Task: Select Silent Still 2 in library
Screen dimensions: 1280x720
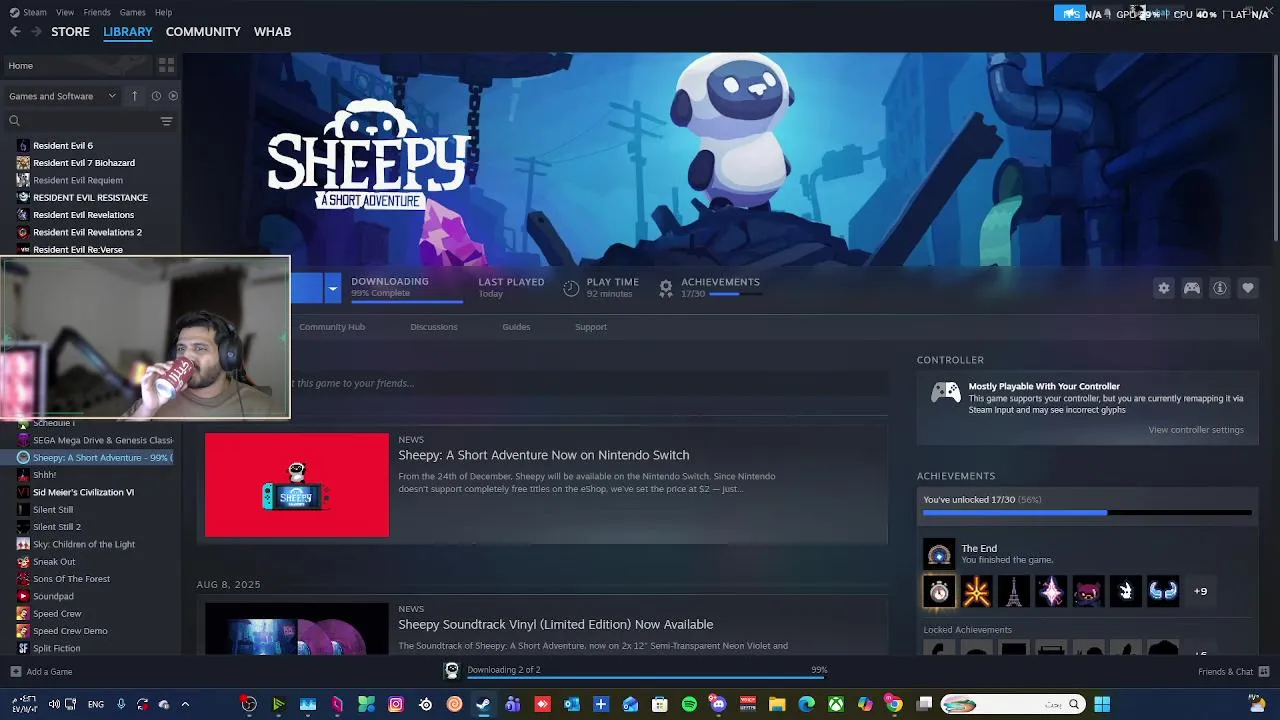Action: tap(57, 527)
